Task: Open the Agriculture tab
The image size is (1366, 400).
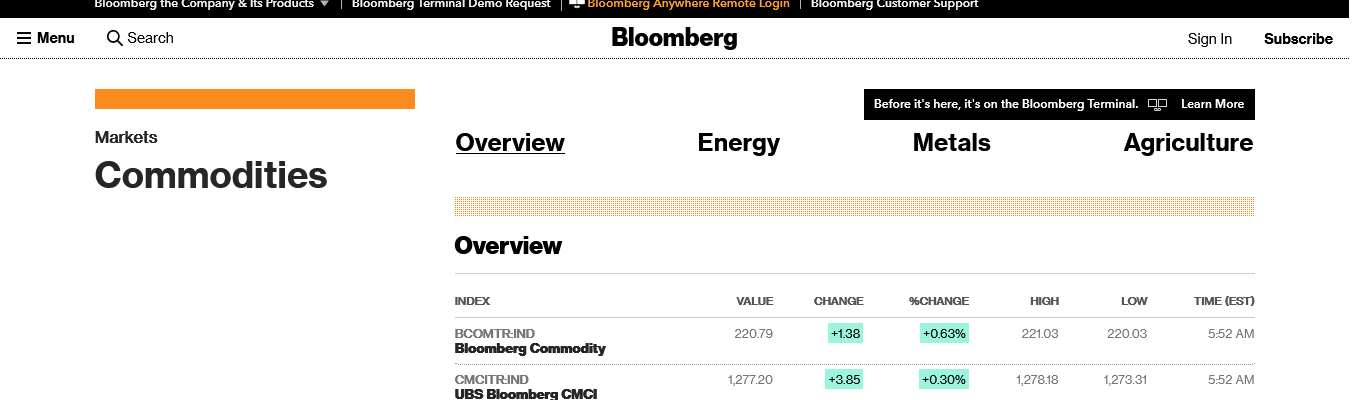Action: (1188, 143)
